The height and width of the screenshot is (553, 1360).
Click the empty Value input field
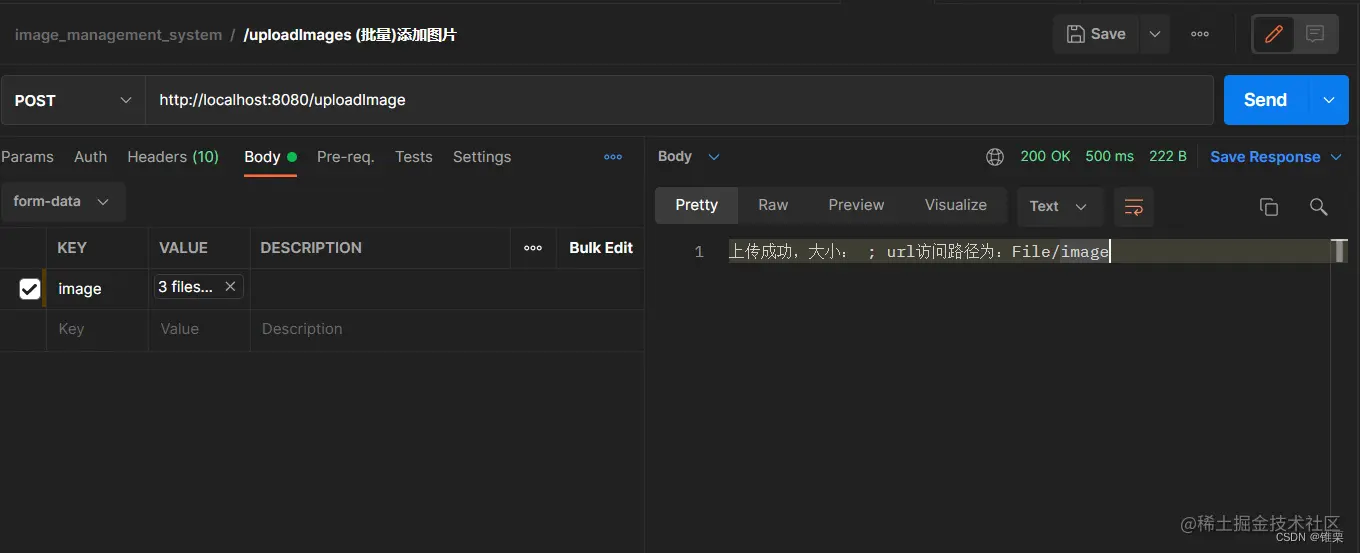click(x=199, y=329)
